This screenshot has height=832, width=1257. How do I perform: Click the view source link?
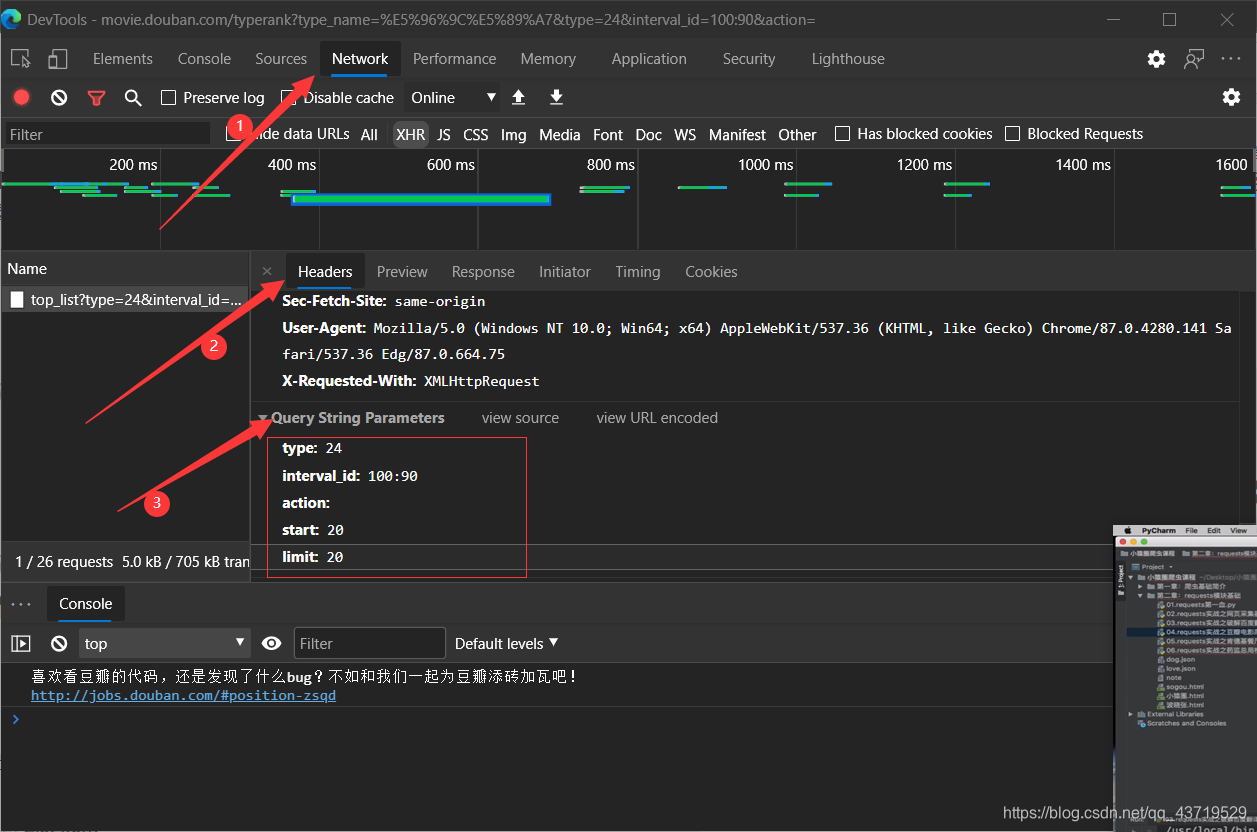point(520,418)
